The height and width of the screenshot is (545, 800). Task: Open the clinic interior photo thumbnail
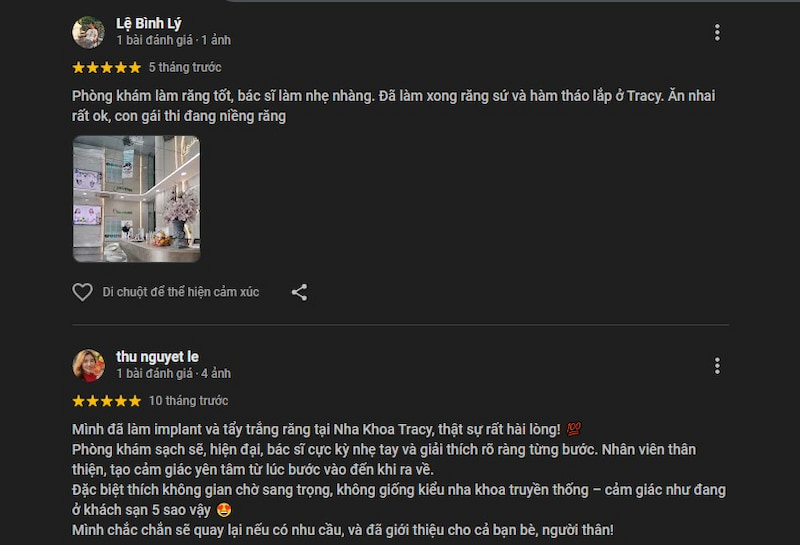tap(136, 199)
